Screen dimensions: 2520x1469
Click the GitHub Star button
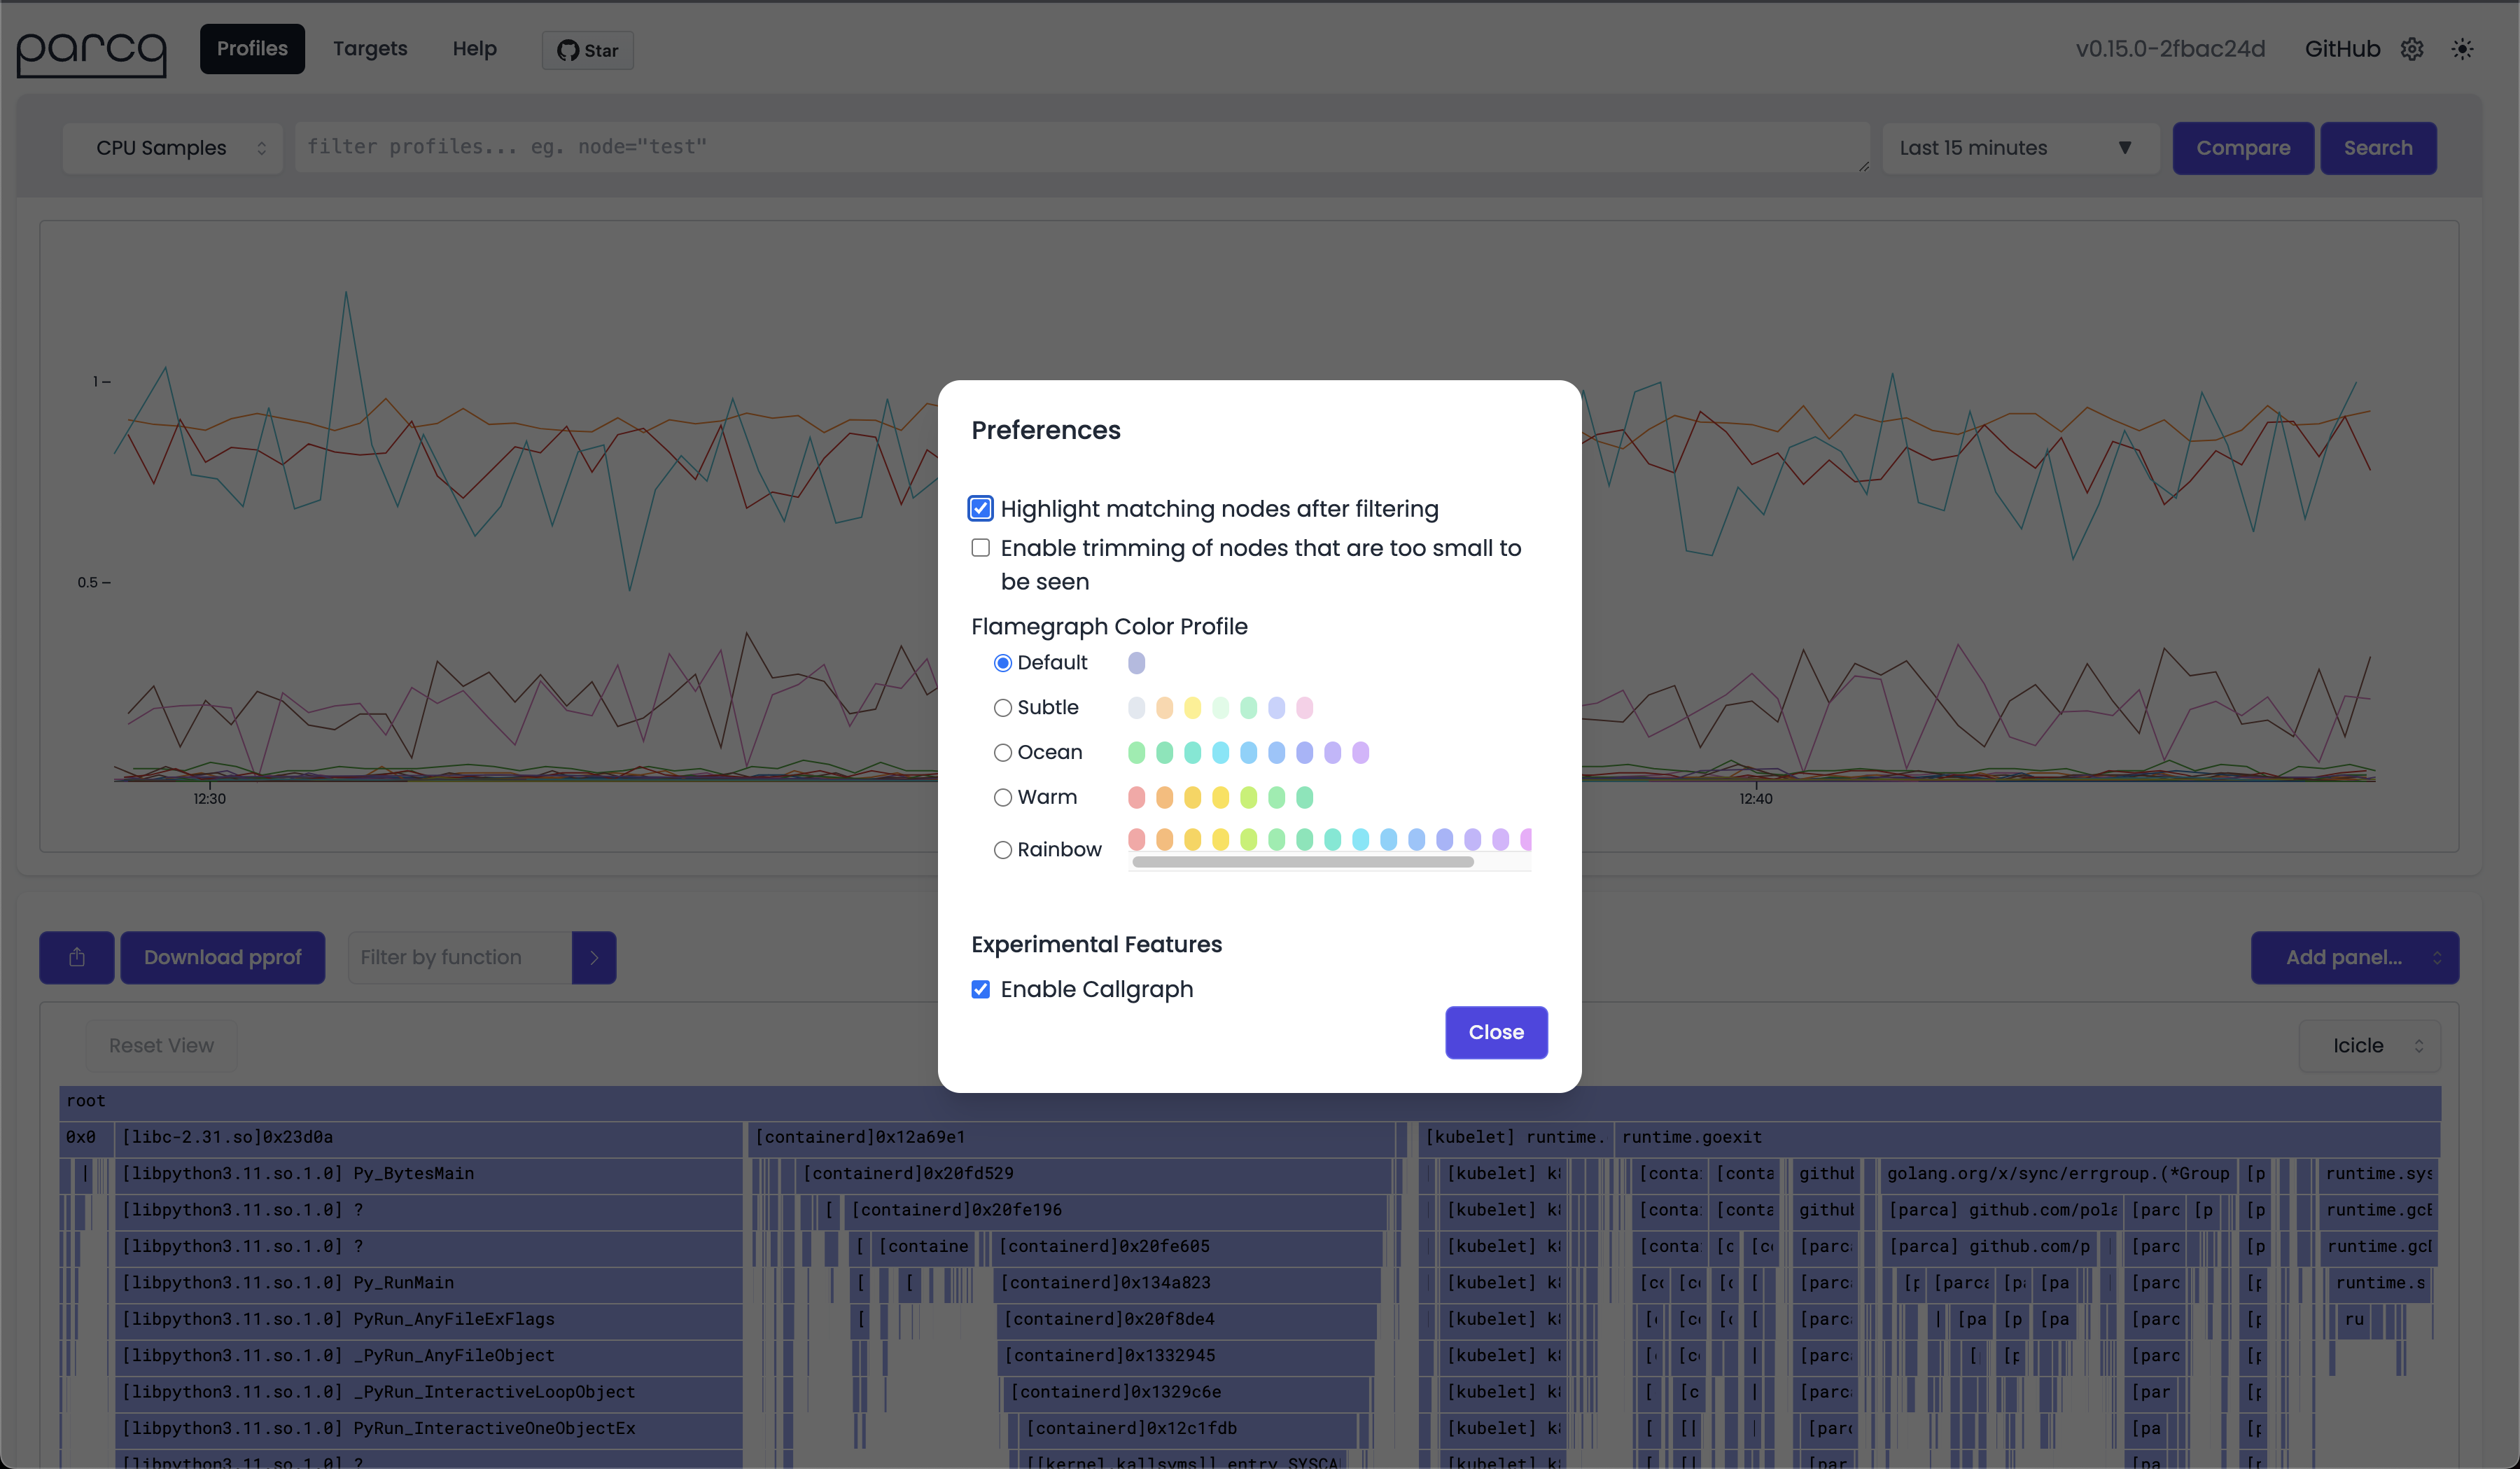(x=587, y=50)
